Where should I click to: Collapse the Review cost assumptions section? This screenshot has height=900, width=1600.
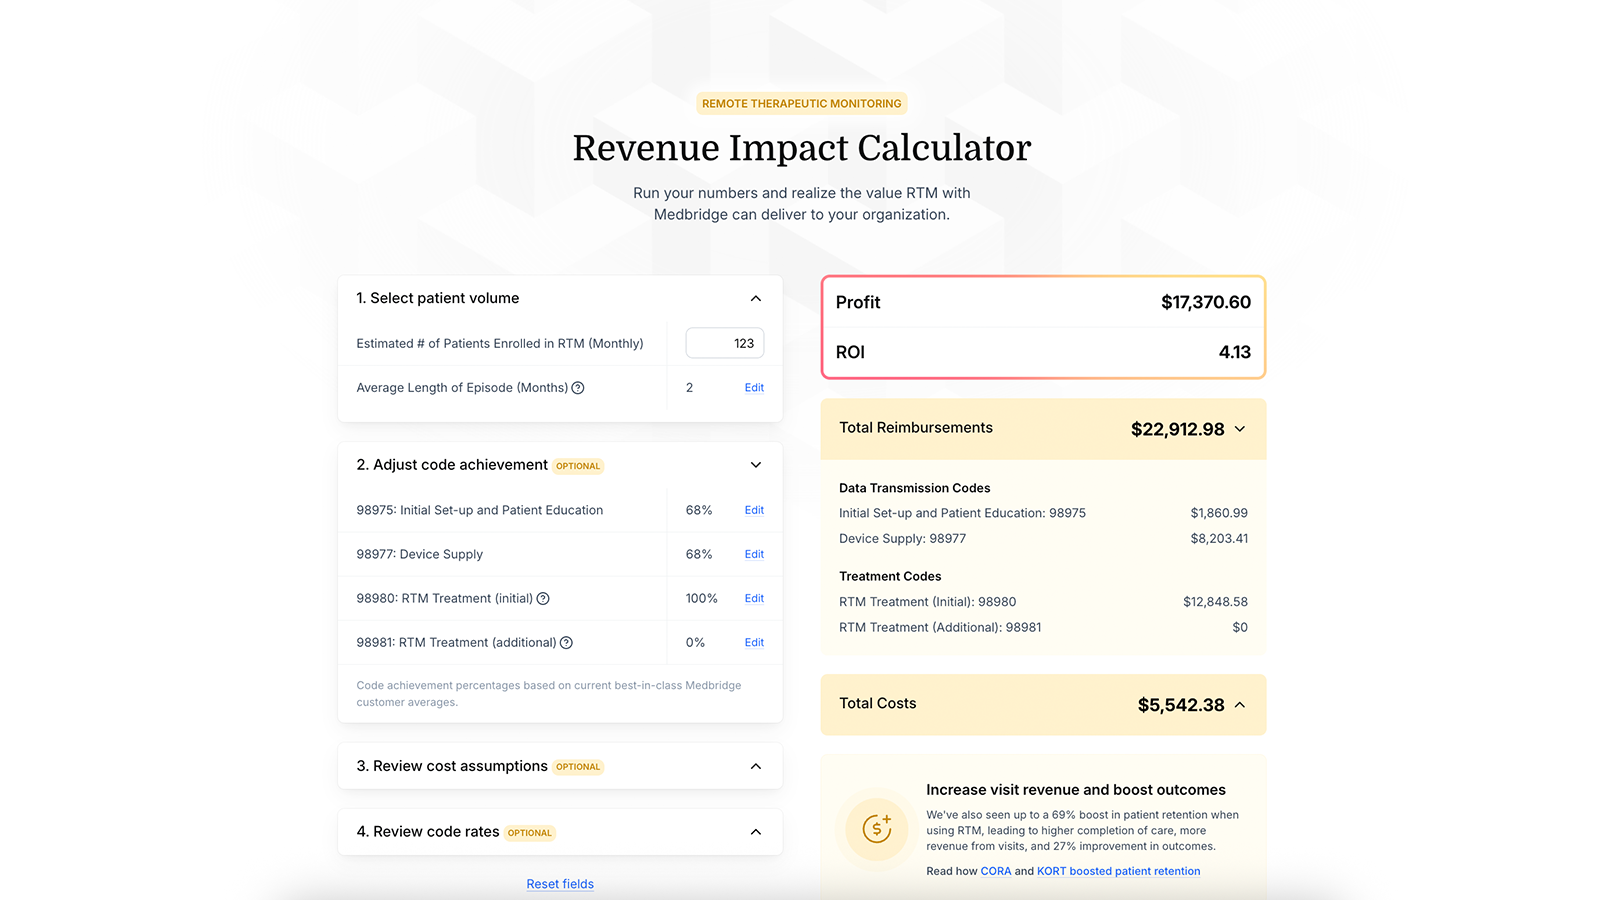coord(756,766)
